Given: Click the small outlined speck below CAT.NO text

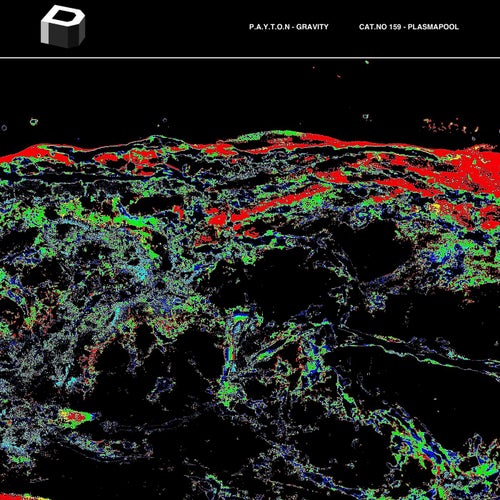Looking at the screenshot, I should coord(366,117).
